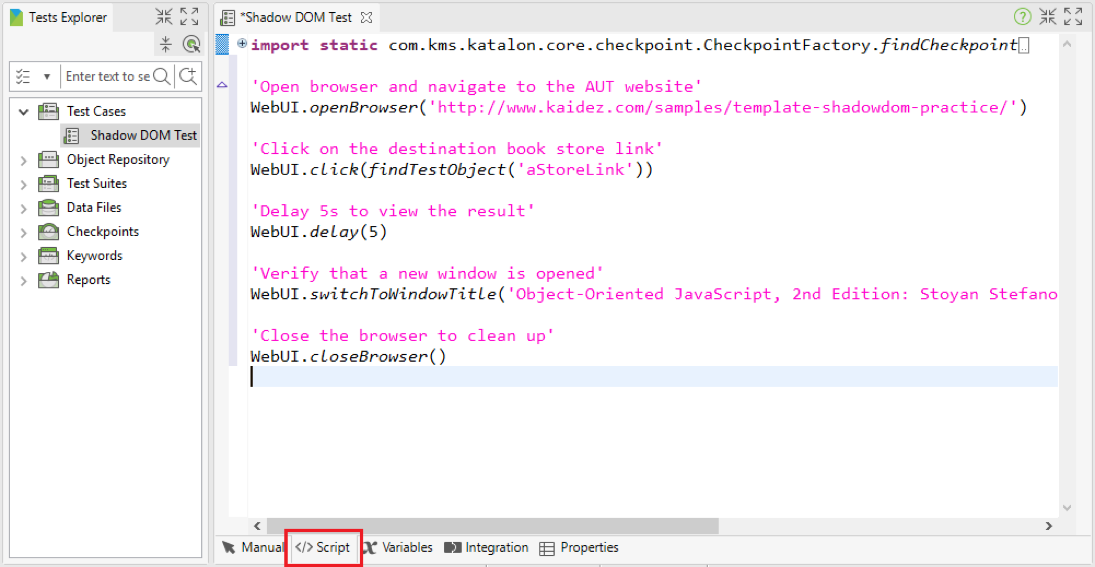Focus the 'Enter text to search' field
1095x567 pixels.
(107, 76)
